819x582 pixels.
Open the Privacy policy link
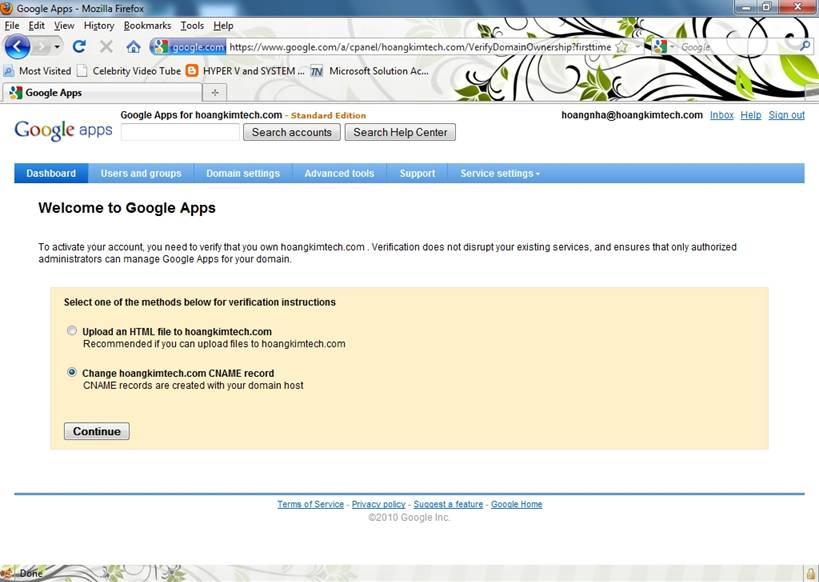[379, 504]
